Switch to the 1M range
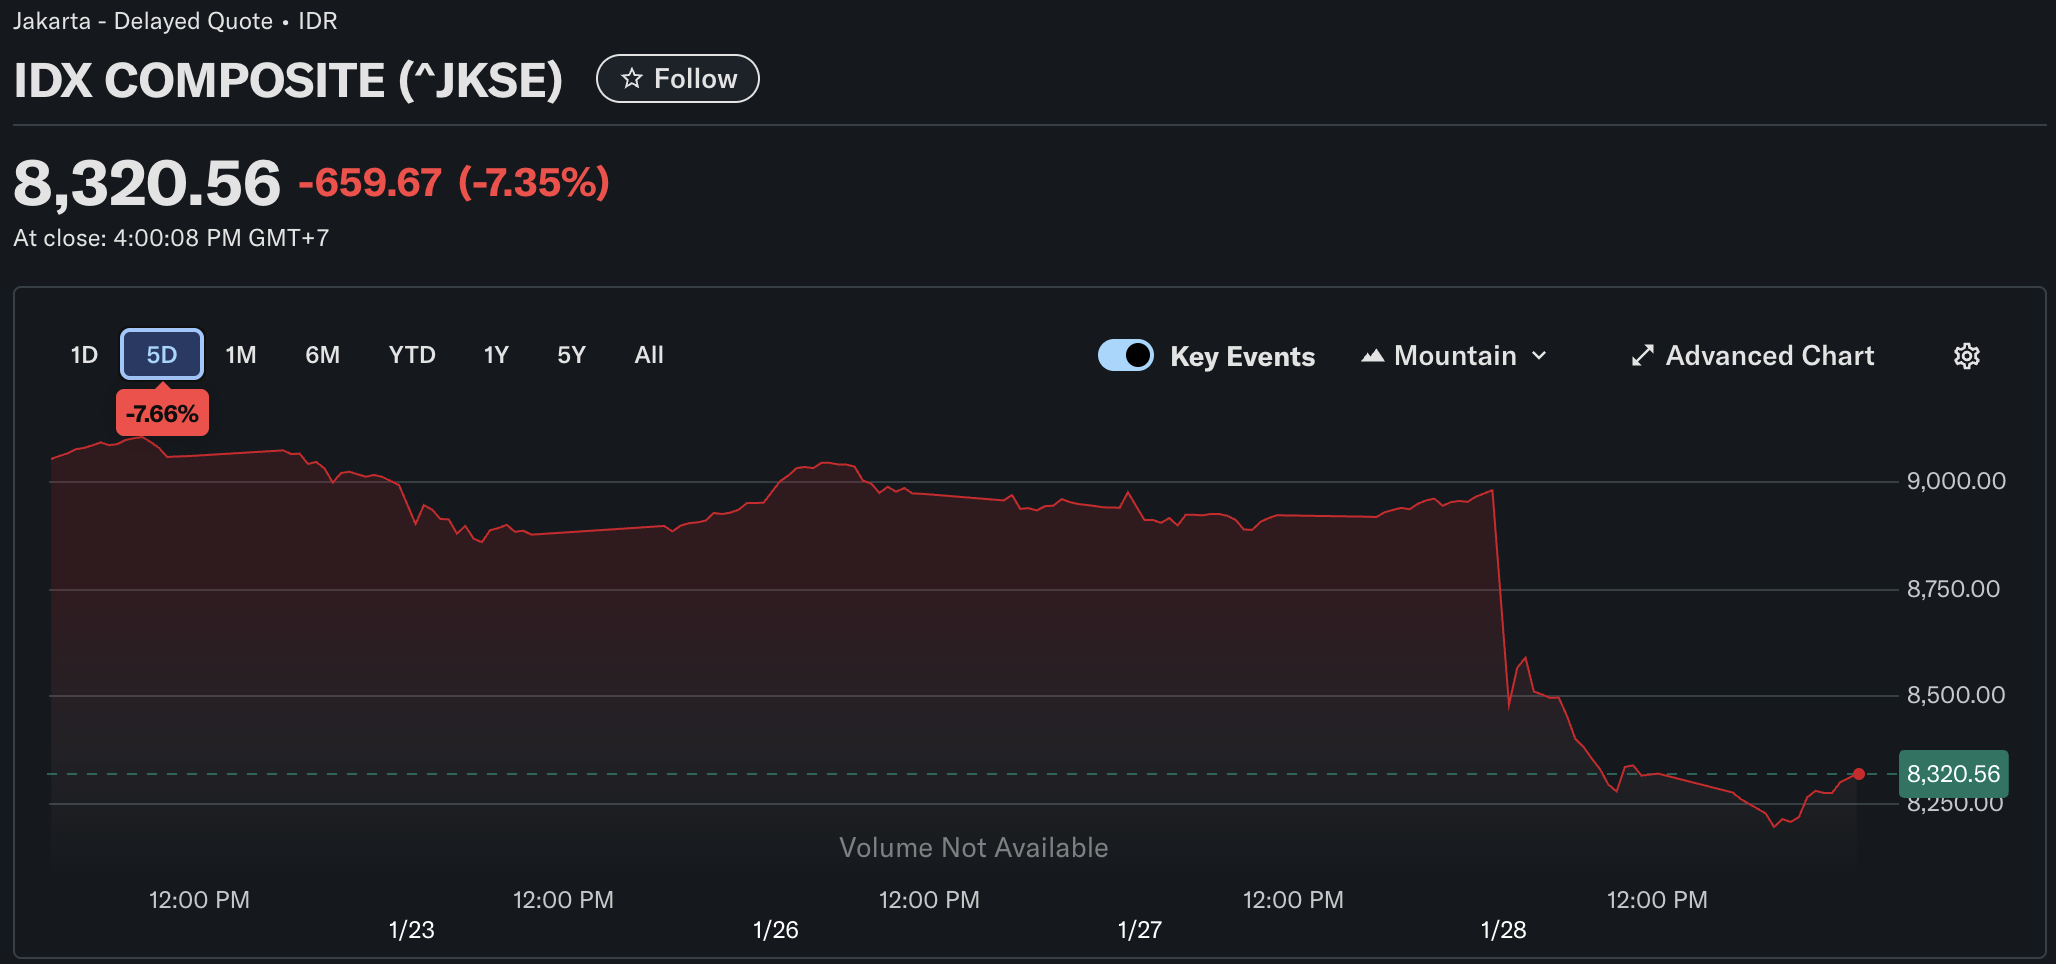Screen dimensions: 2056x964 [x=241, y=355]
